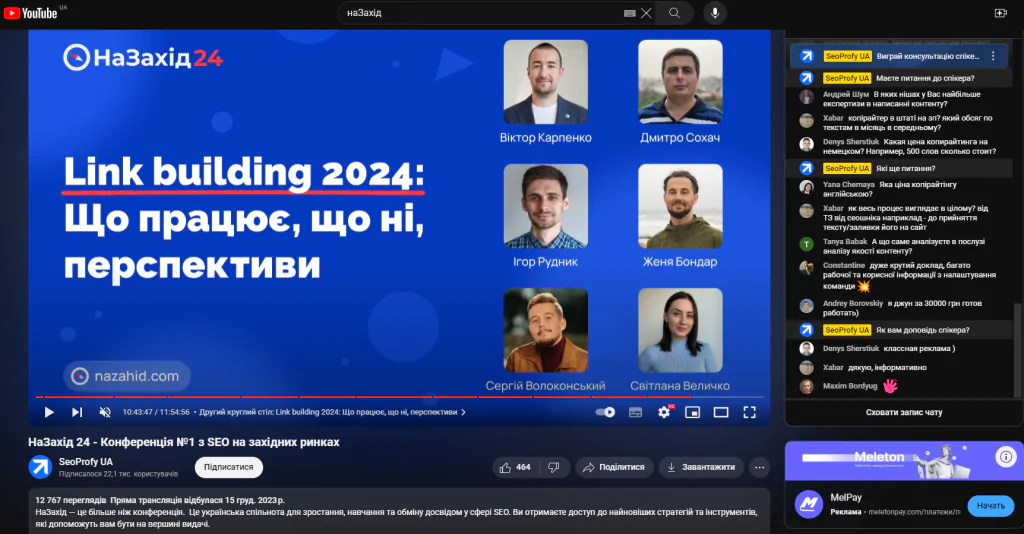This screenshot has height=534, width=1024.
Task: Click chat message Маєте питання до спікера?
Action: click(x=925, y=78)
